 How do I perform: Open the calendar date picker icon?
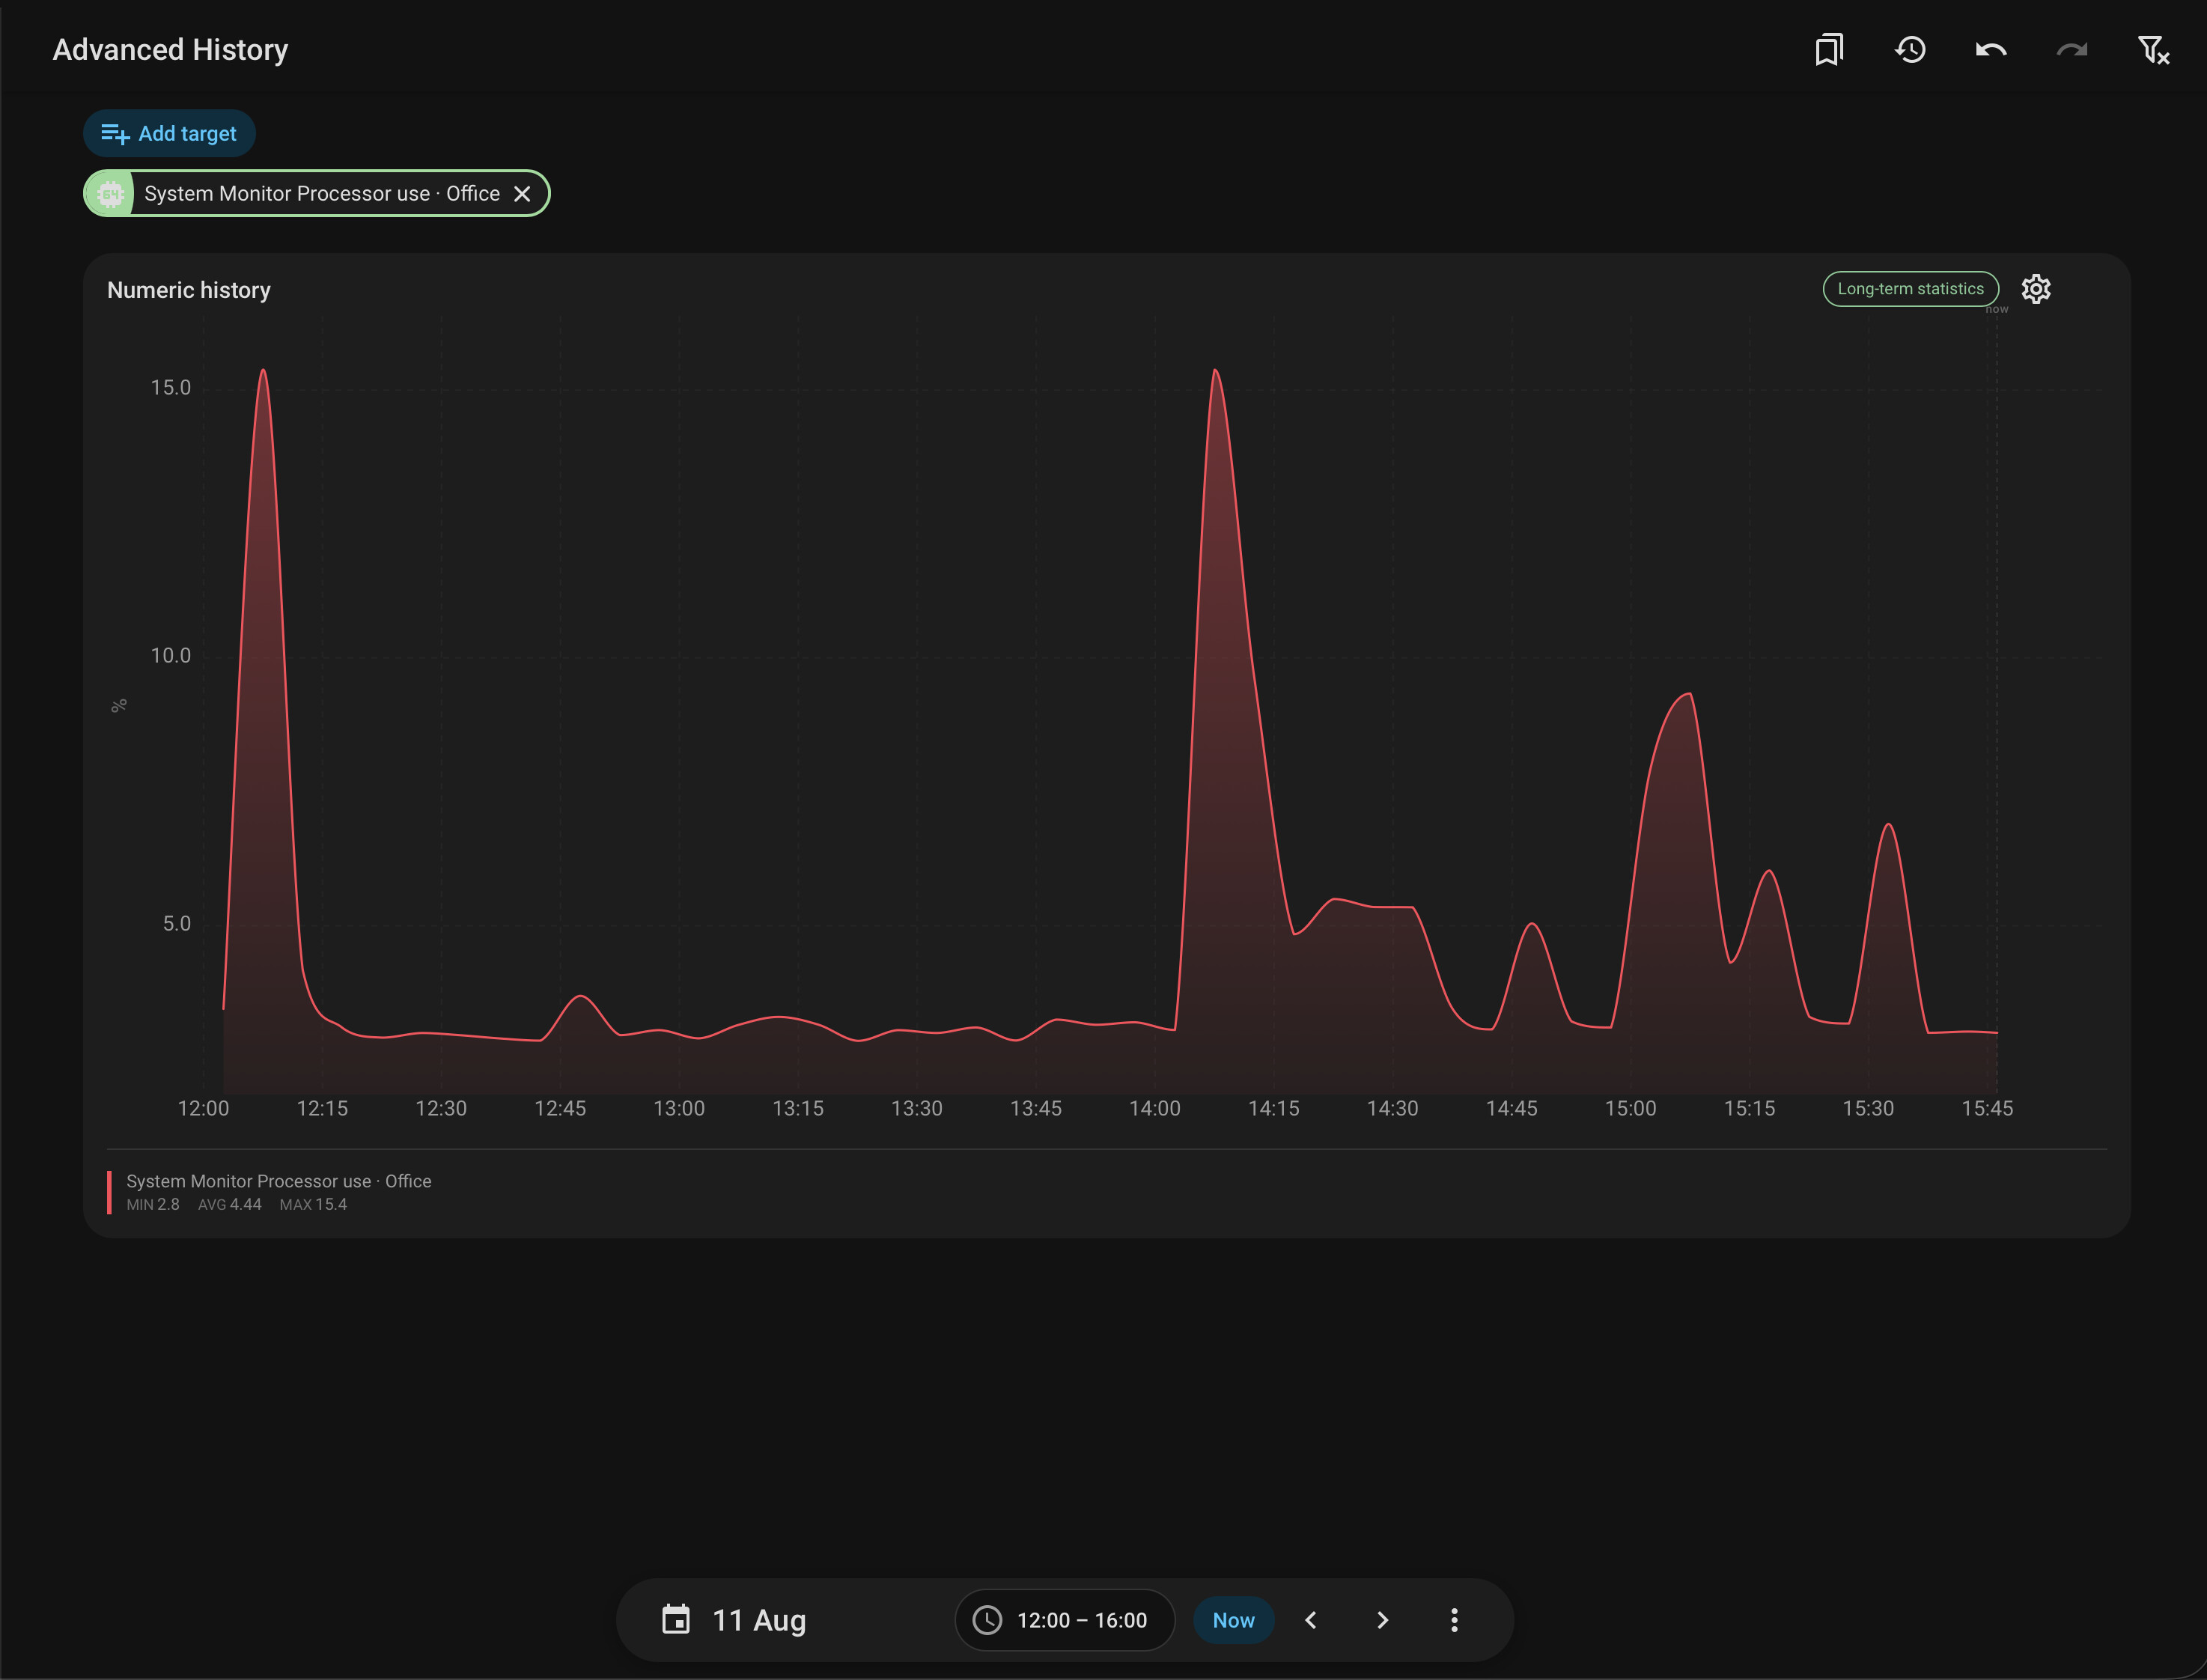click(x=676, y=1619)
